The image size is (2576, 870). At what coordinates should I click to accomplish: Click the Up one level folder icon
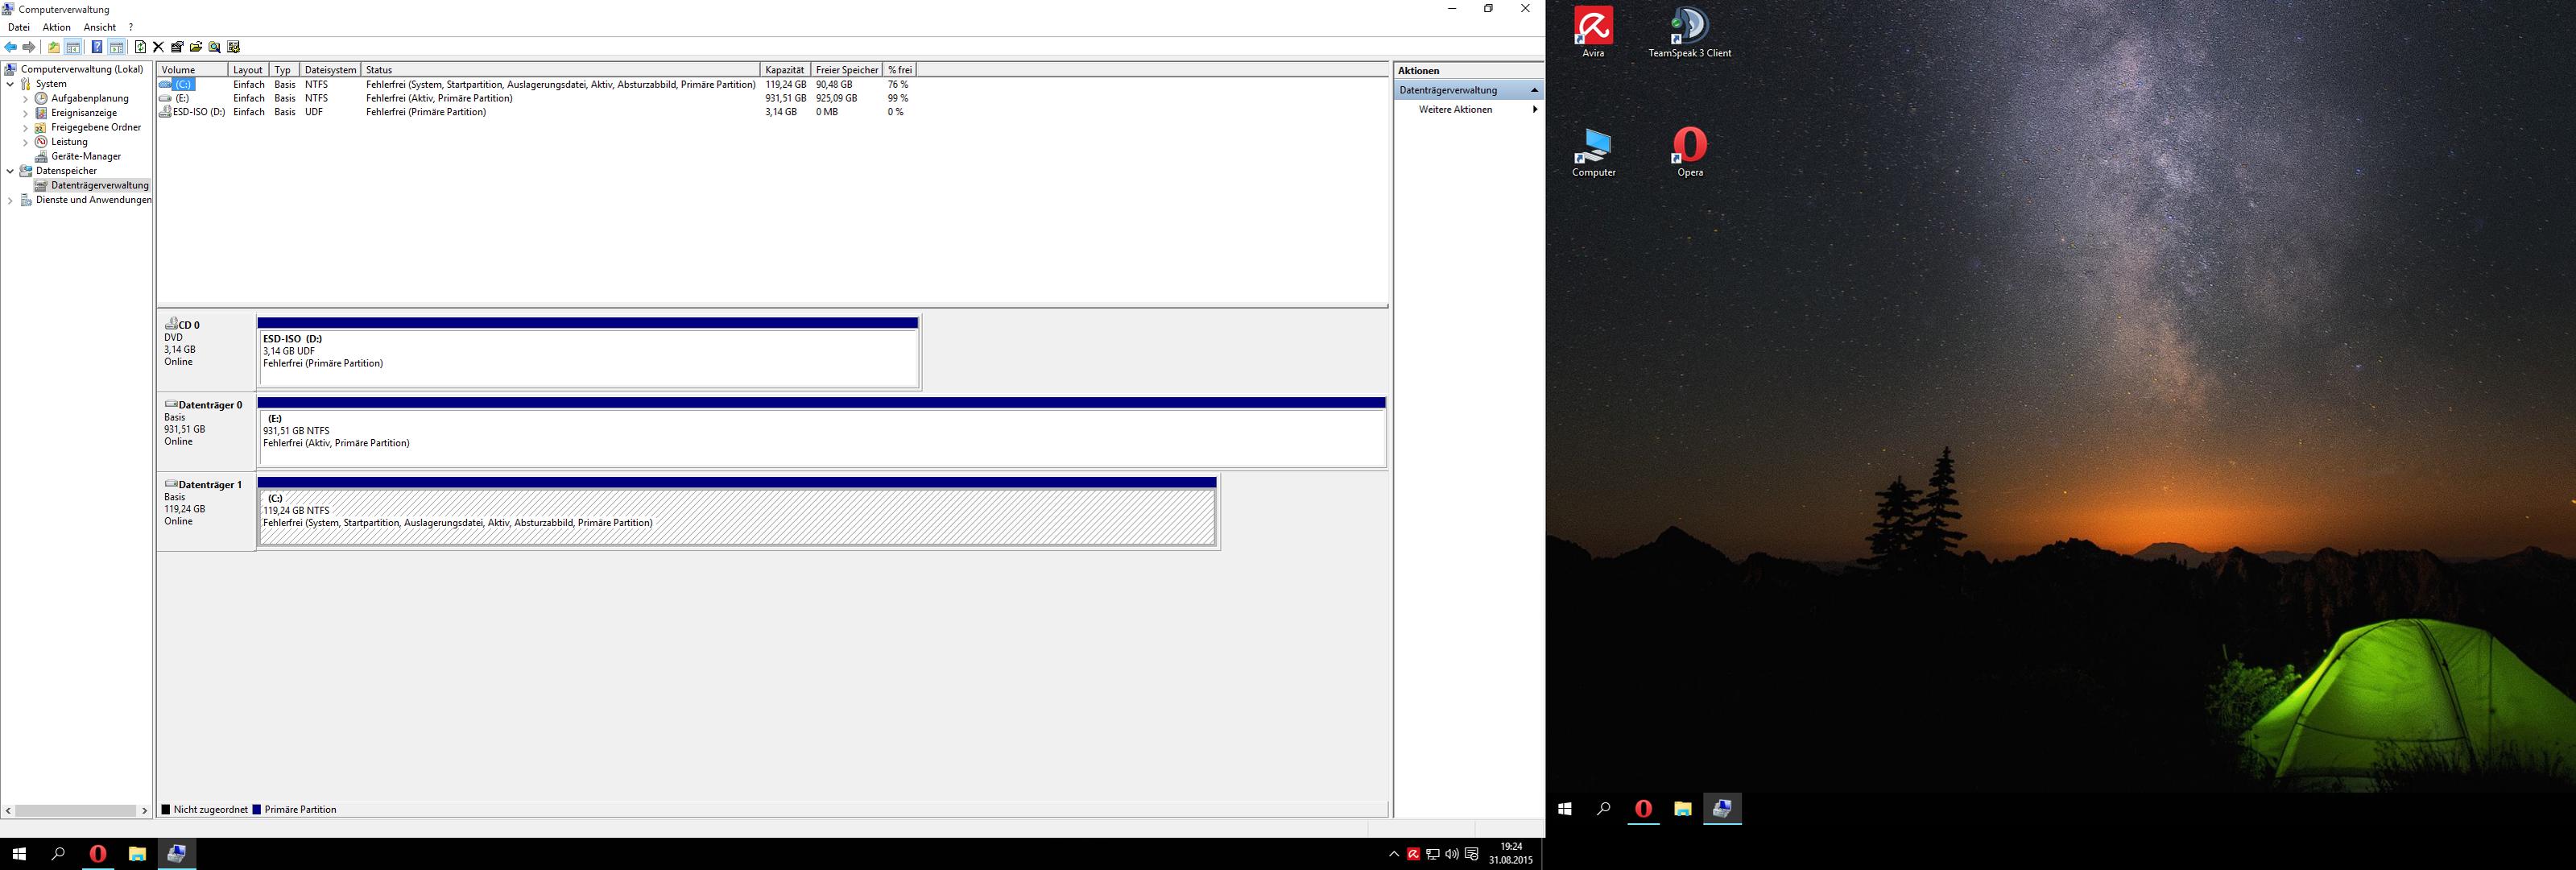point(54,47)
